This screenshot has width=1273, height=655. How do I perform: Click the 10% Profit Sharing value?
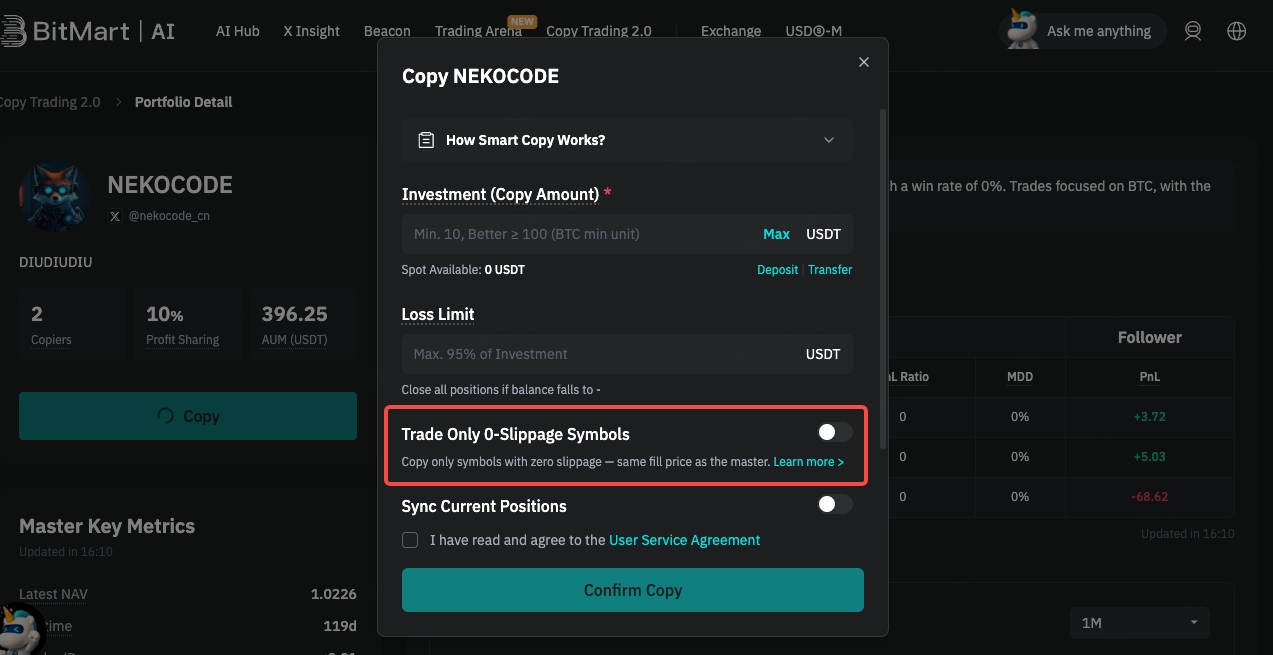click(165, 314)
